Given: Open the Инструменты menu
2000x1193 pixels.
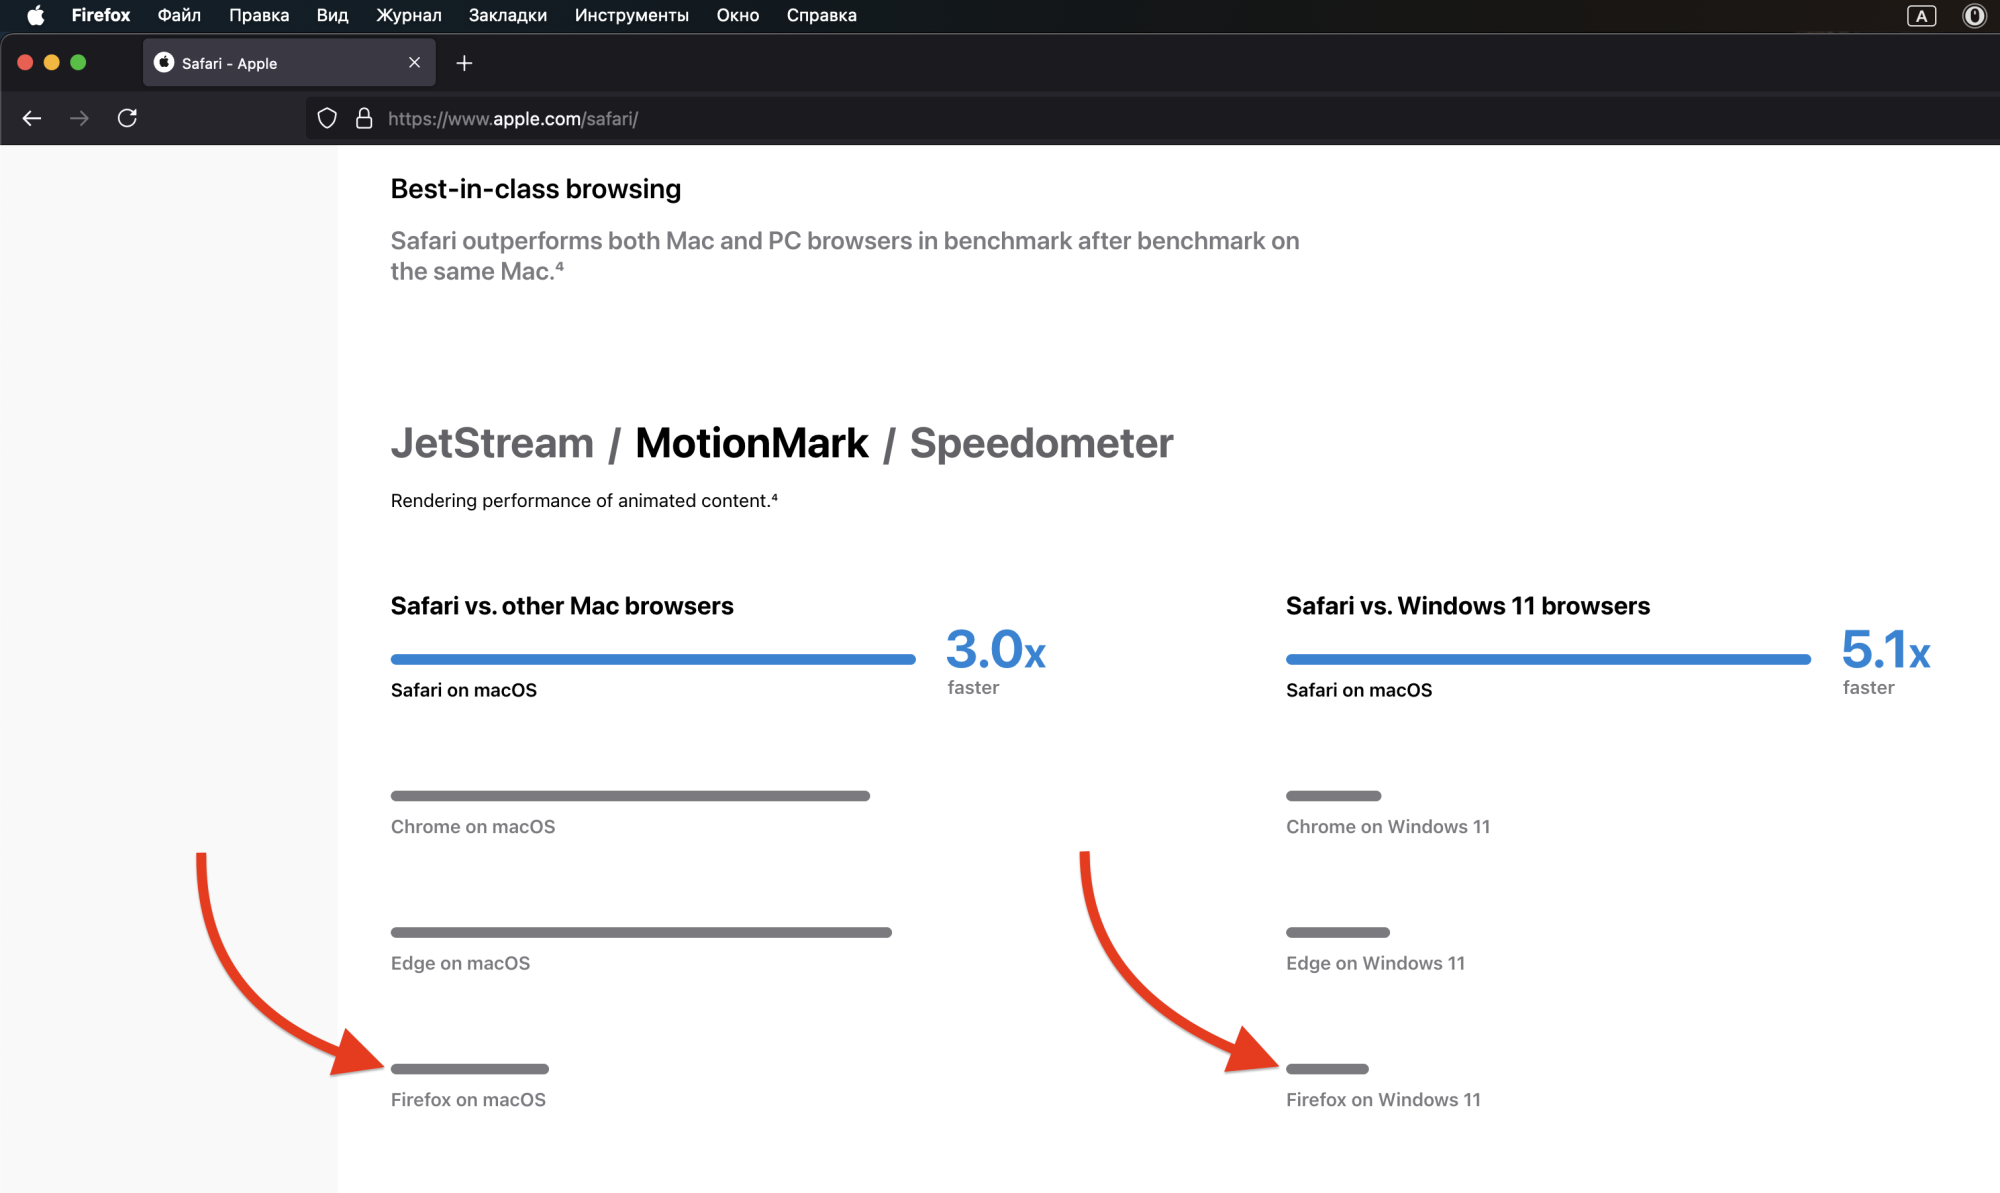Looking at the screenshot, I should tap(631, 15).
